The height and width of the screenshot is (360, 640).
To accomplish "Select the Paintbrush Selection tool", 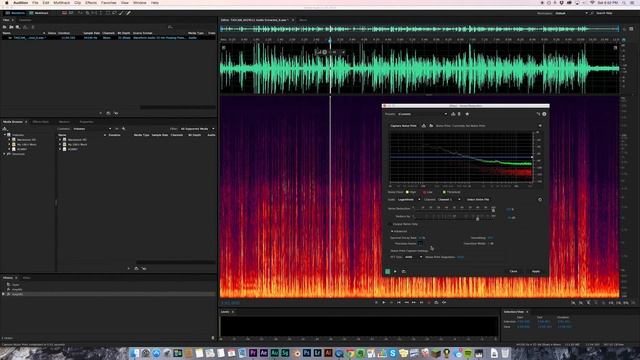I will tap(121, 13).
